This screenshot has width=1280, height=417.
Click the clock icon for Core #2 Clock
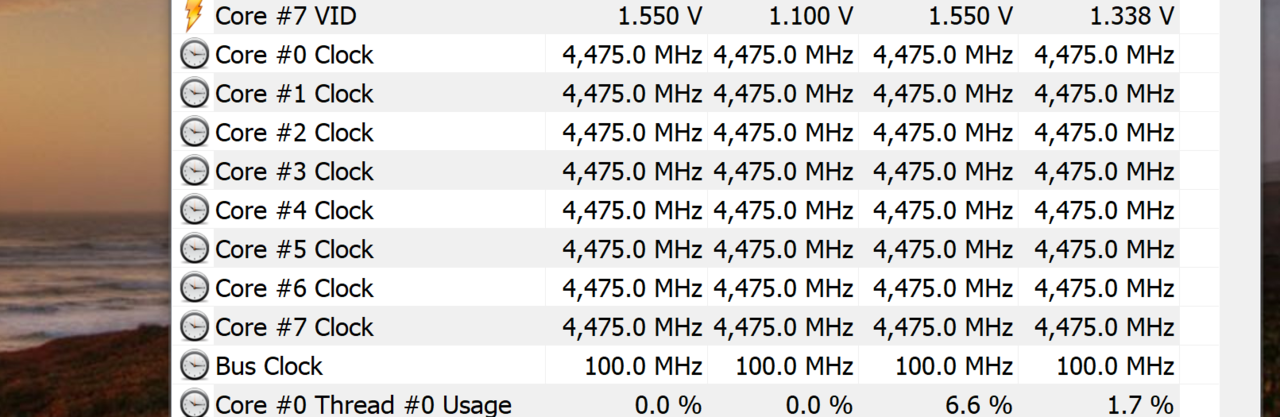point(194,133)
